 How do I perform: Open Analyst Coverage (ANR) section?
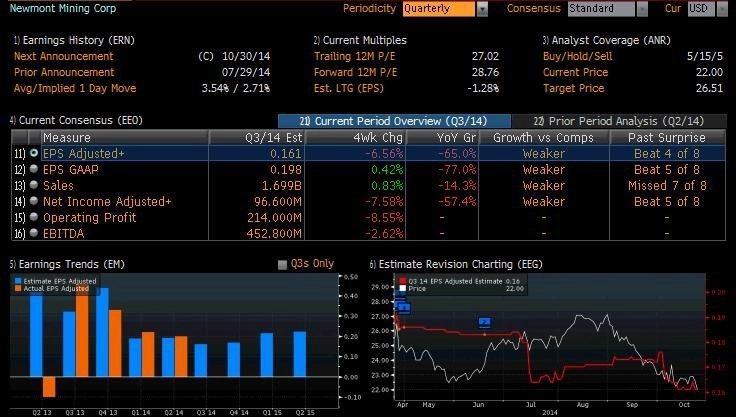coord(606,40)
